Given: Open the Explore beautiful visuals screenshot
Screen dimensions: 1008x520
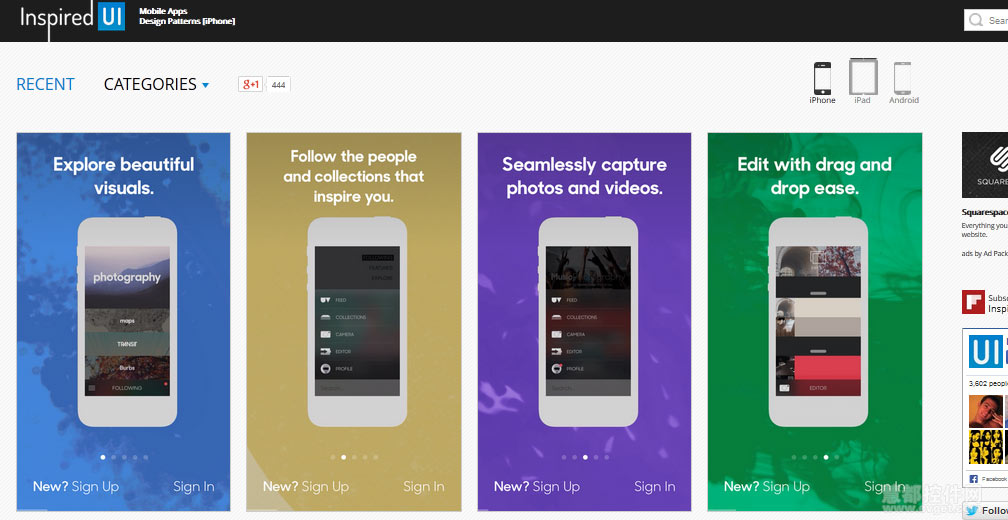Looking at the screenshot, I should (x=123, y=321).
